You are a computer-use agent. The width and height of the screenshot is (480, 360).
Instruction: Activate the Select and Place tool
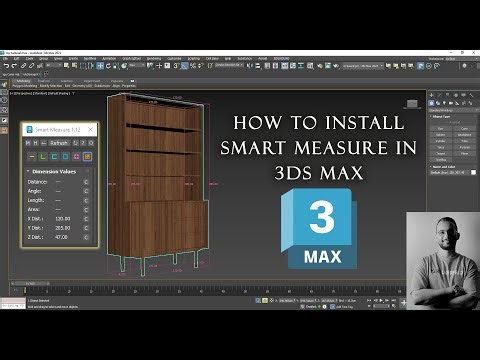point(124,66)
